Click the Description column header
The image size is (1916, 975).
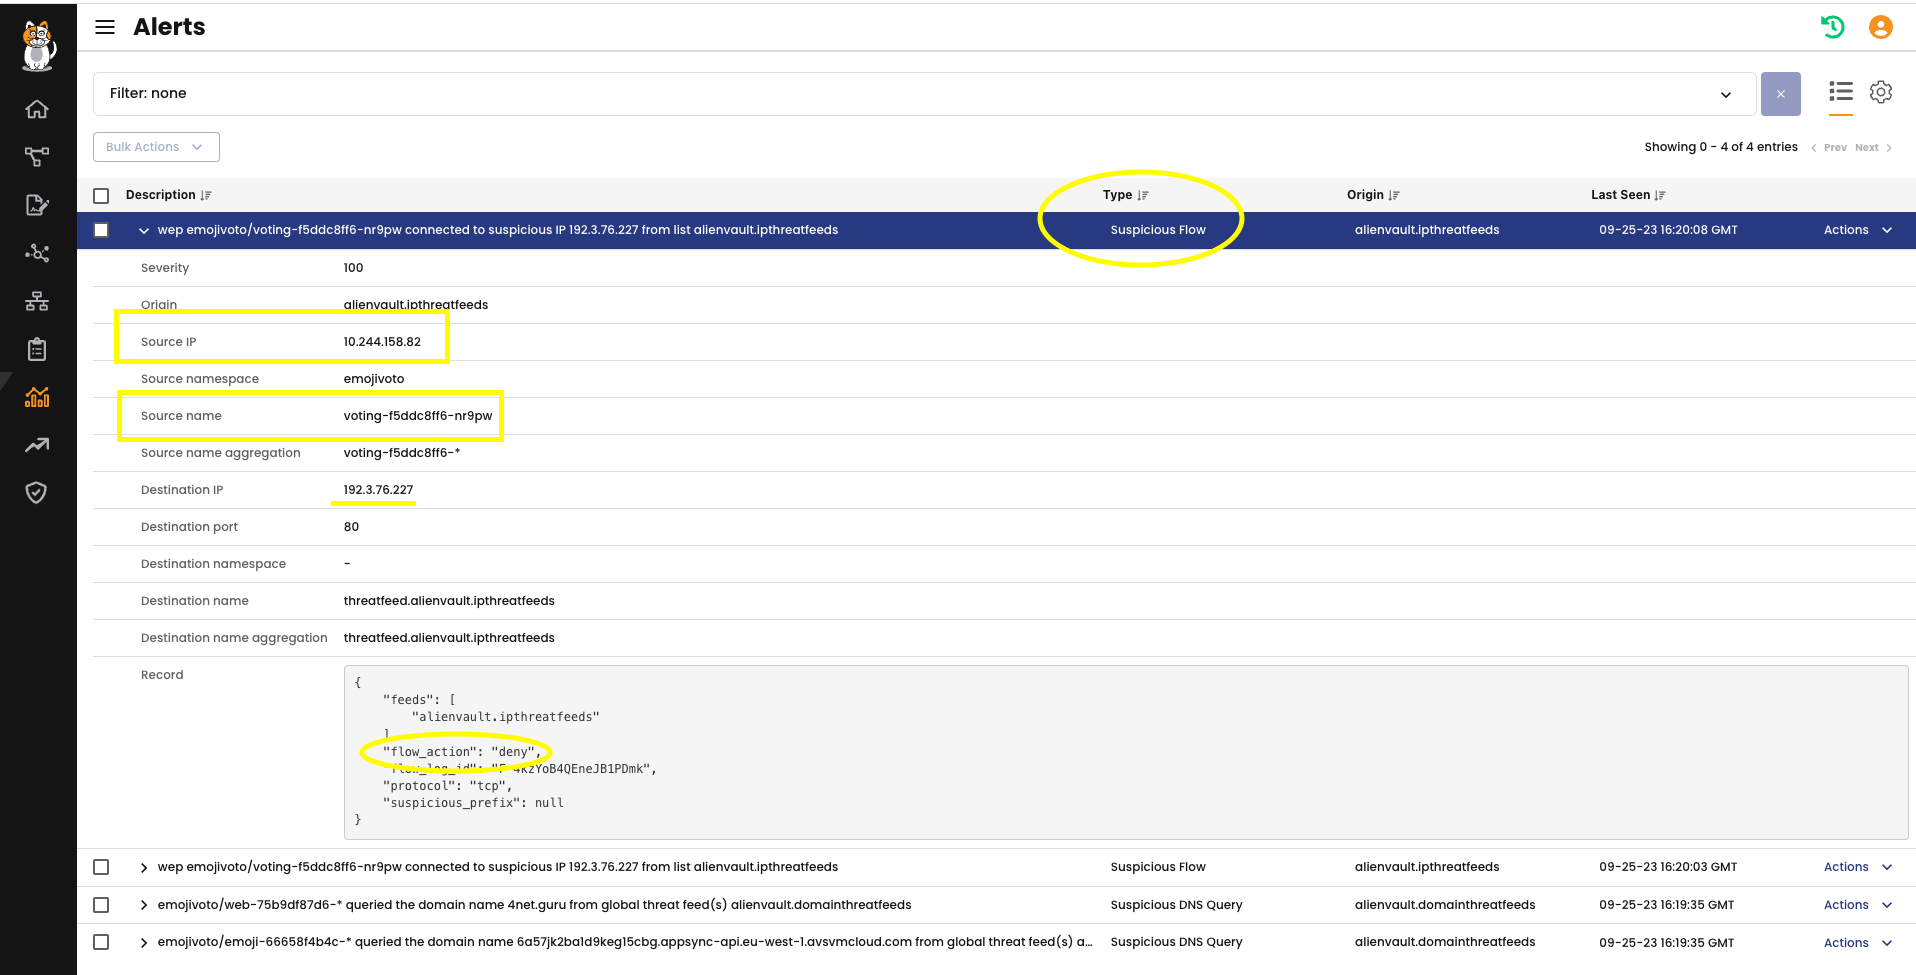160,195
